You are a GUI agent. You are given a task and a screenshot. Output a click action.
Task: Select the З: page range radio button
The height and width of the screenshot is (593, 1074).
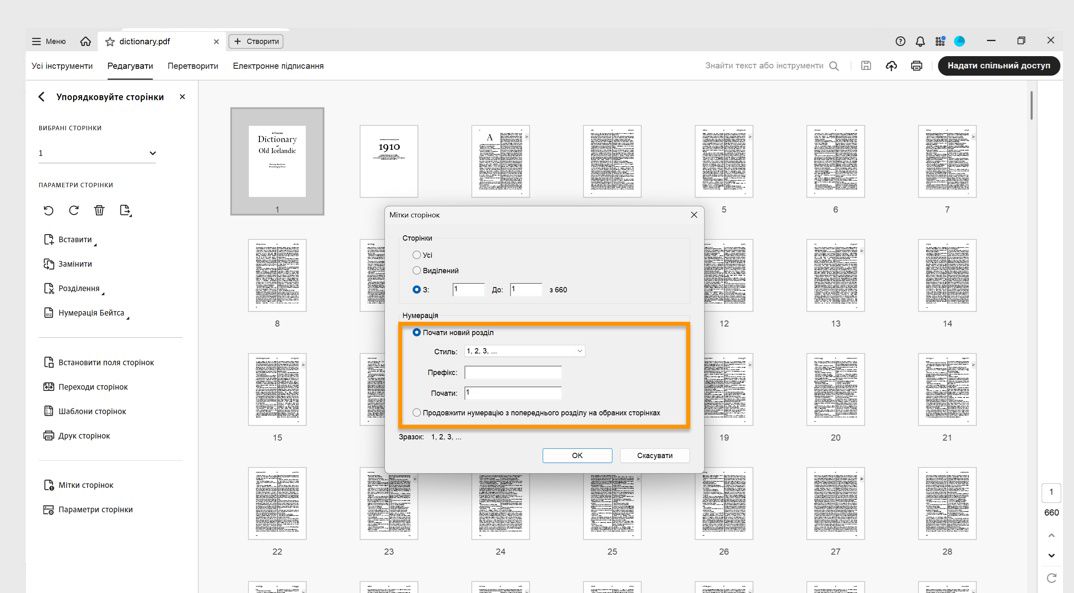click(416, 290)
